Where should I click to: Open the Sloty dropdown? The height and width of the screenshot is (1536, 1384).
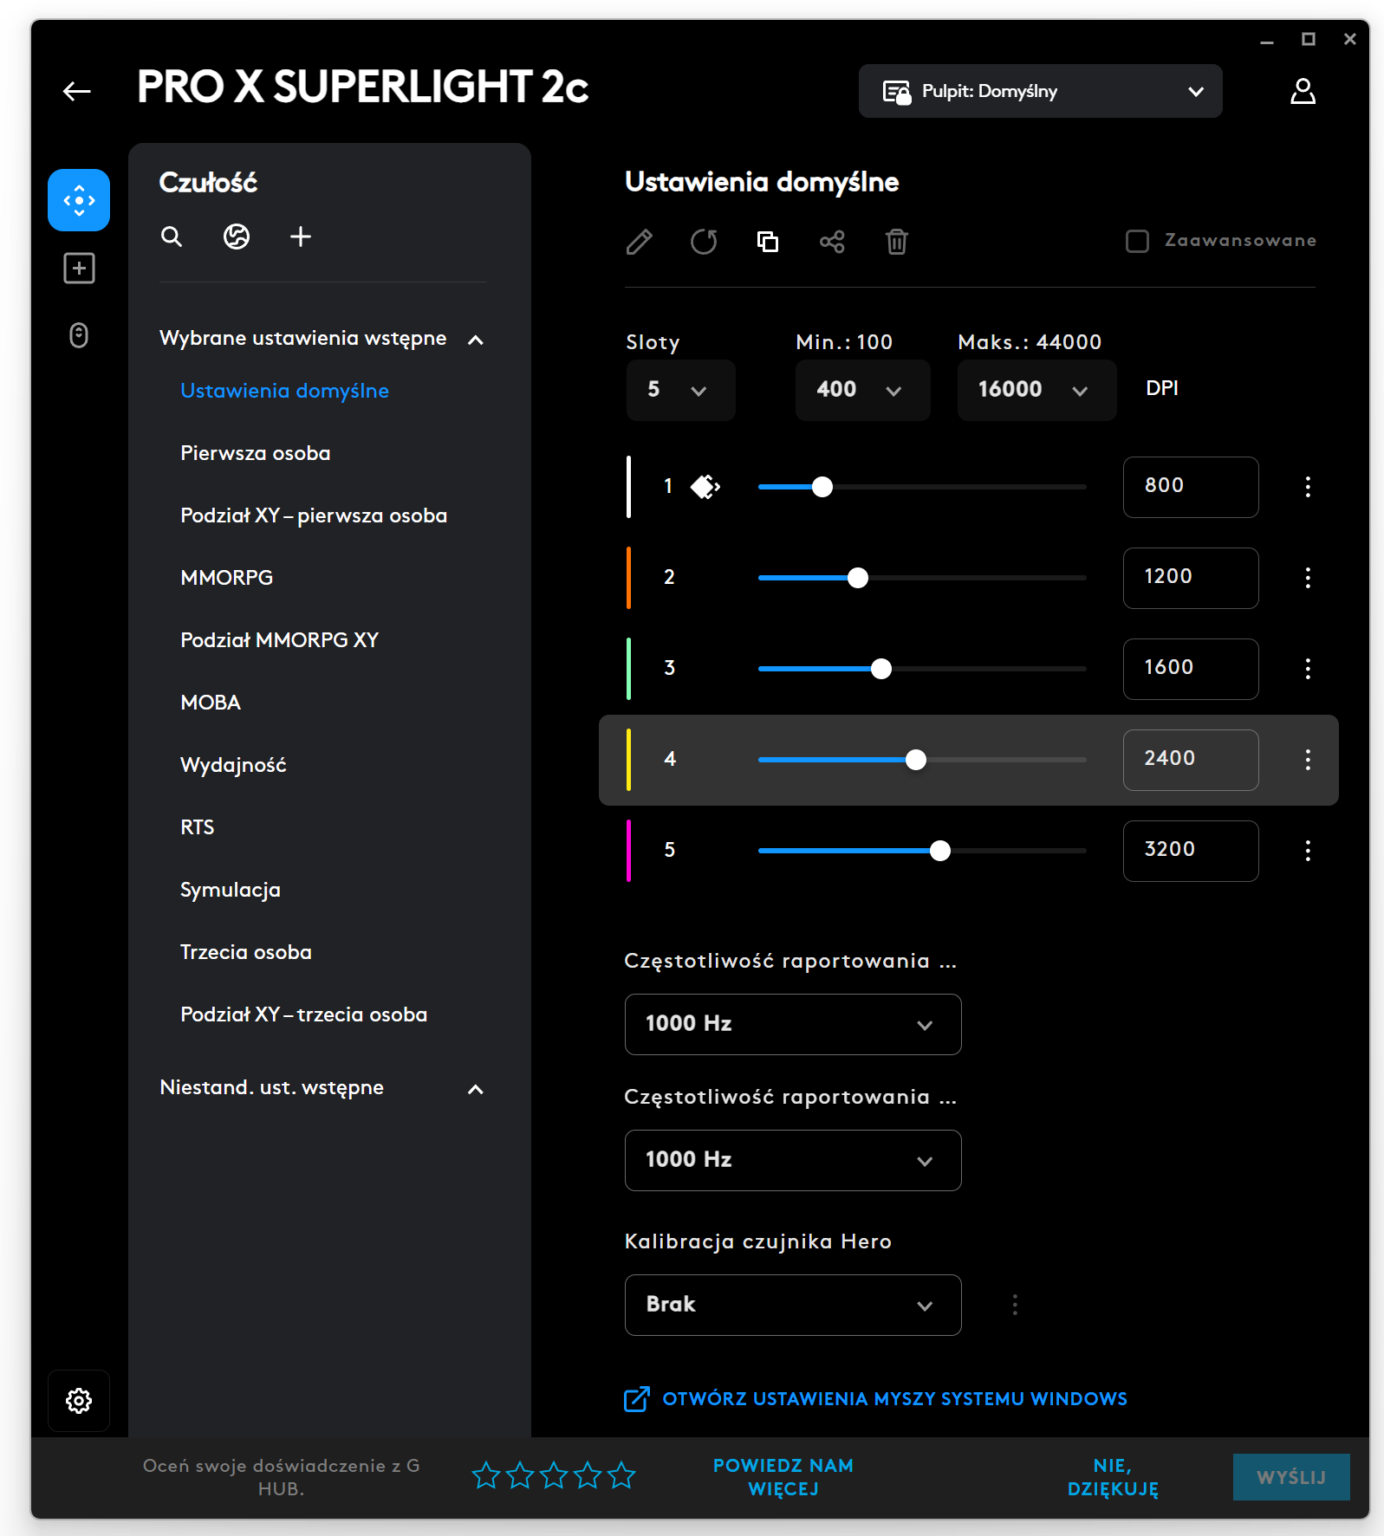pos(680,390)
